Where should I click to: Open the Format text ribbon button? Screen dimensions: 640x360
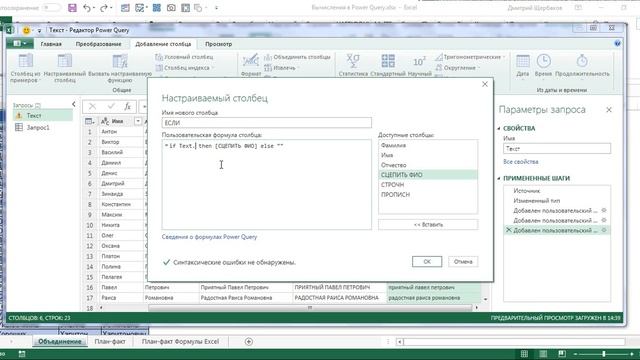[251, 65]
